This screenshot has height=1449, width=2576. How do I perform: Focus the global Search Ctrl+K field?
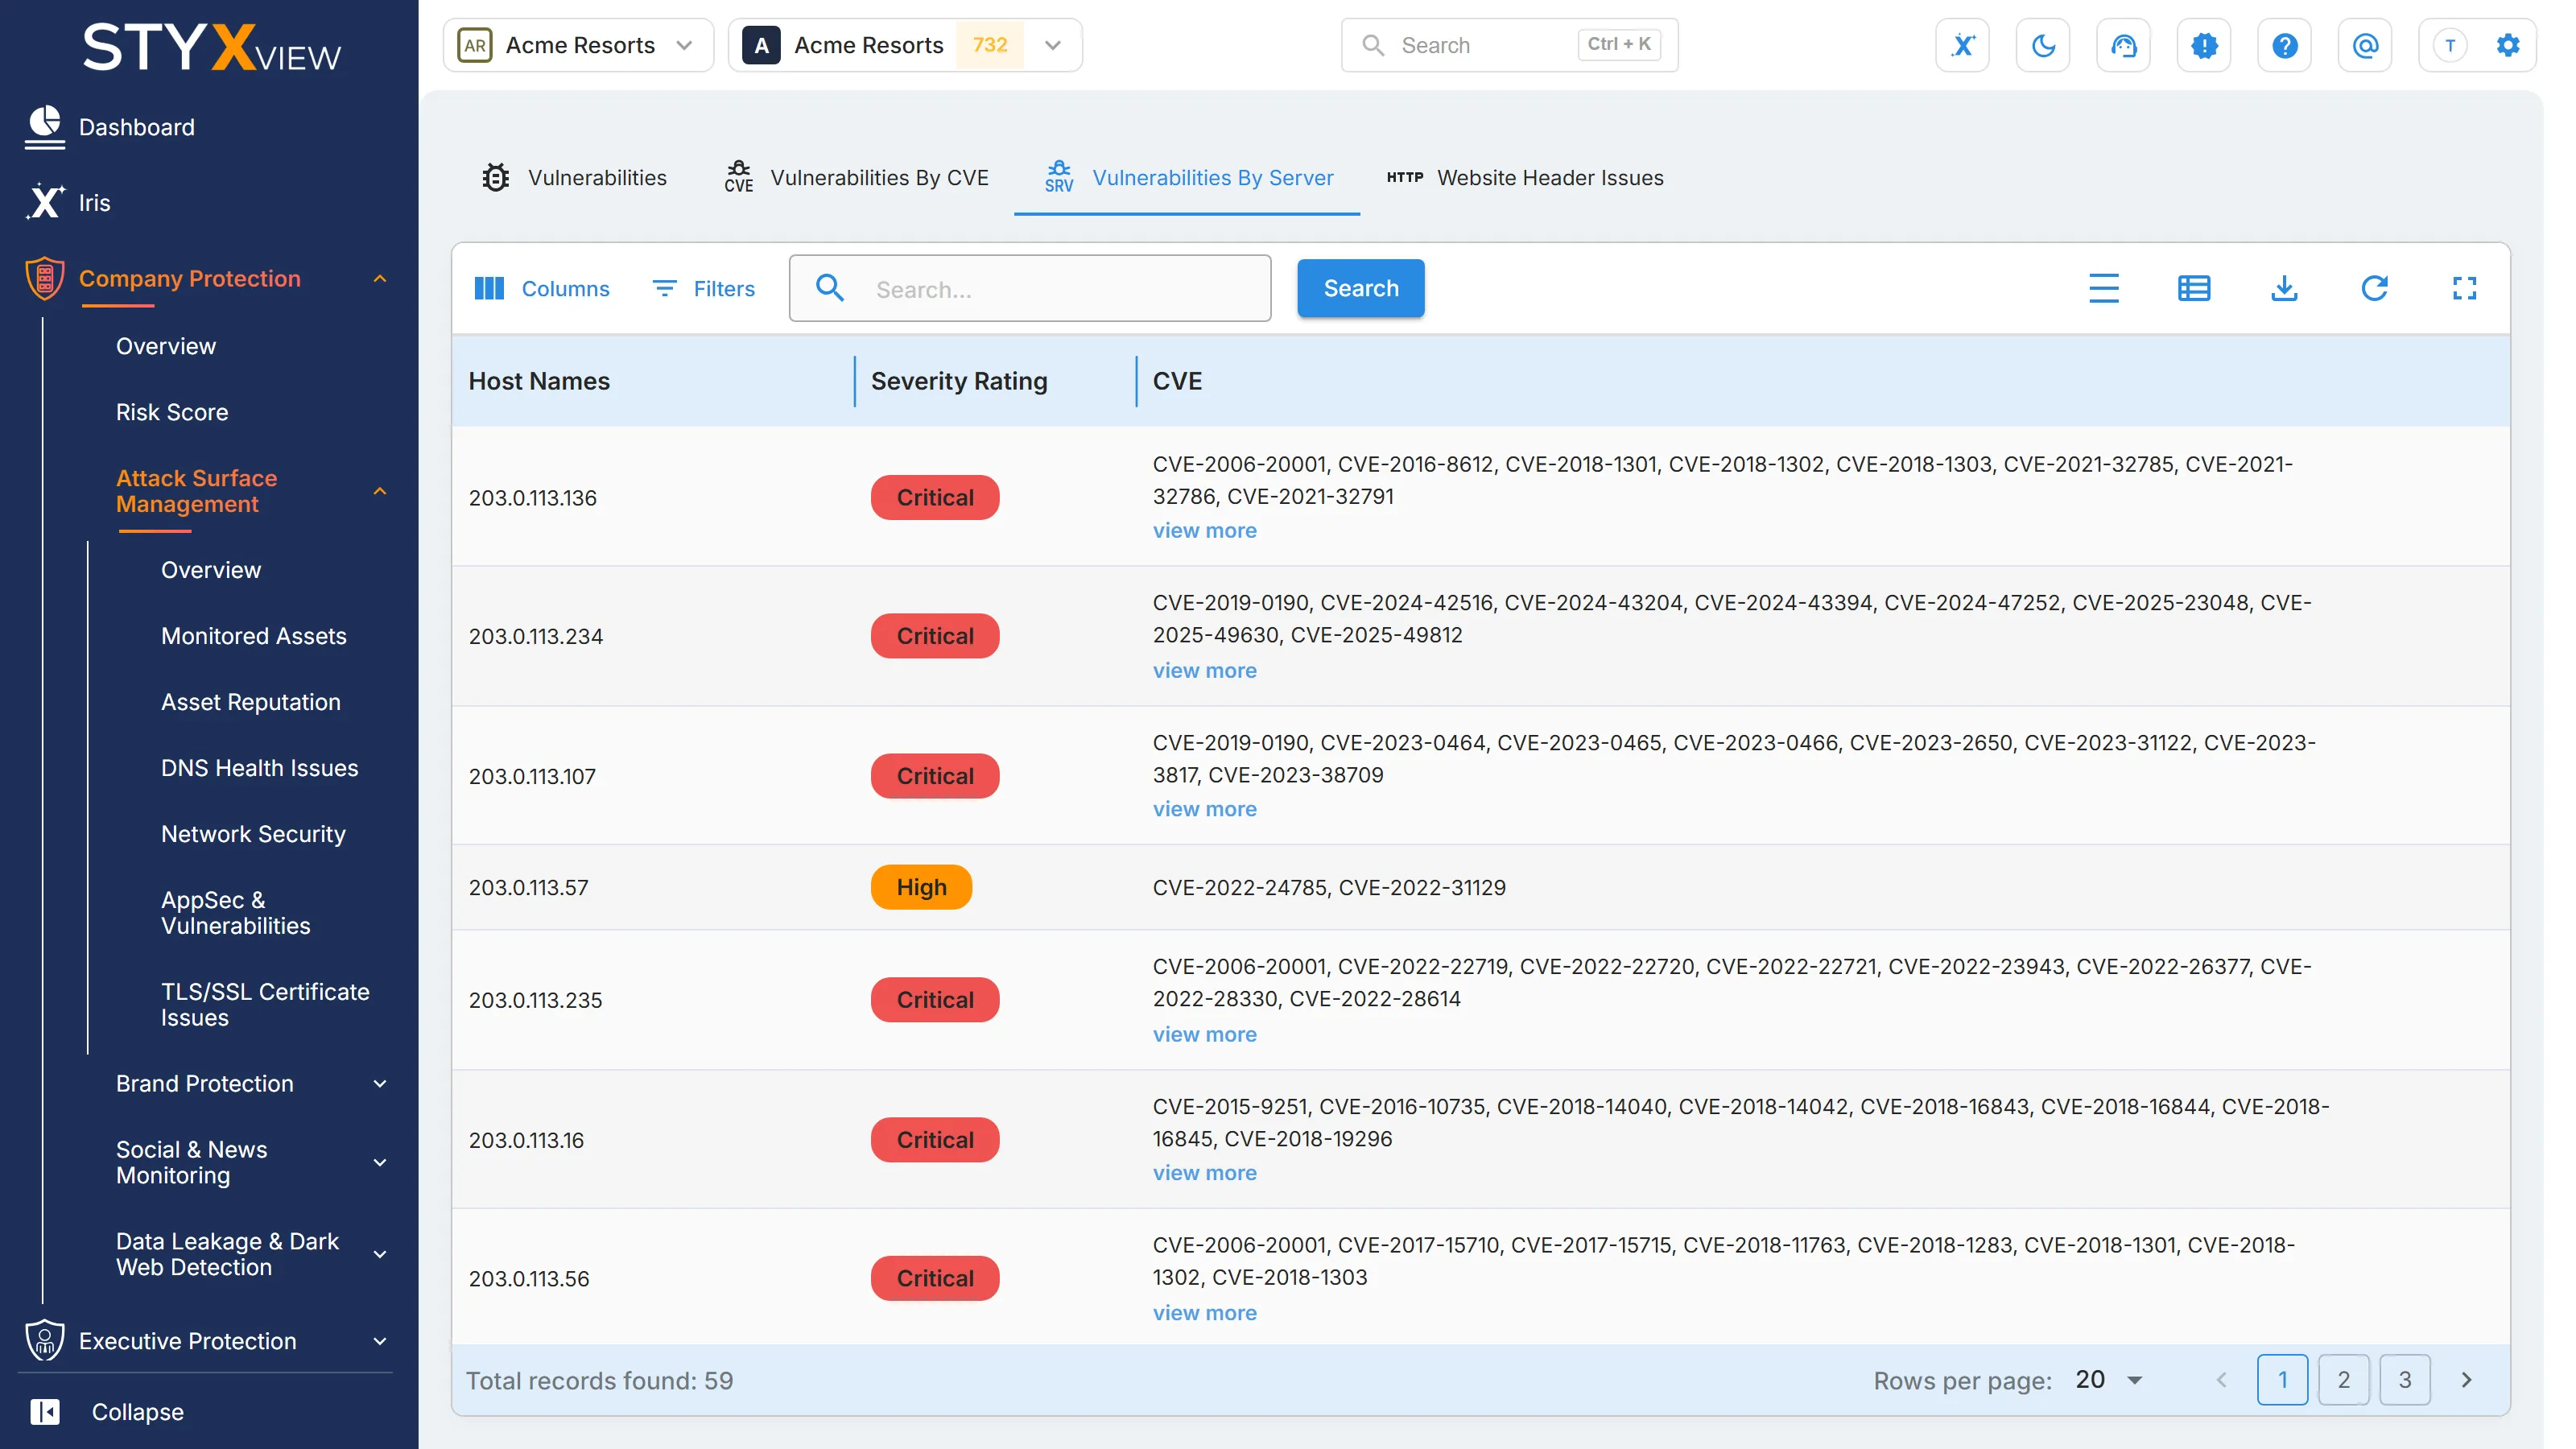pos(1509,45)
